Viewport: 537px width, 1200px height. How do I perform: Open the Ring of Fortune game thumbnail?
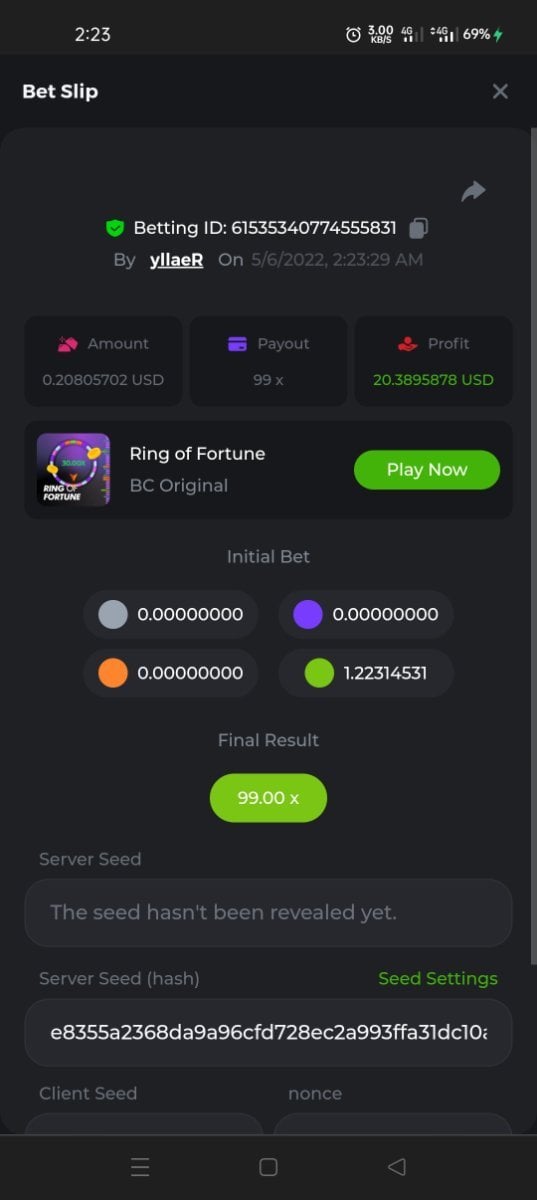(73, 470)
